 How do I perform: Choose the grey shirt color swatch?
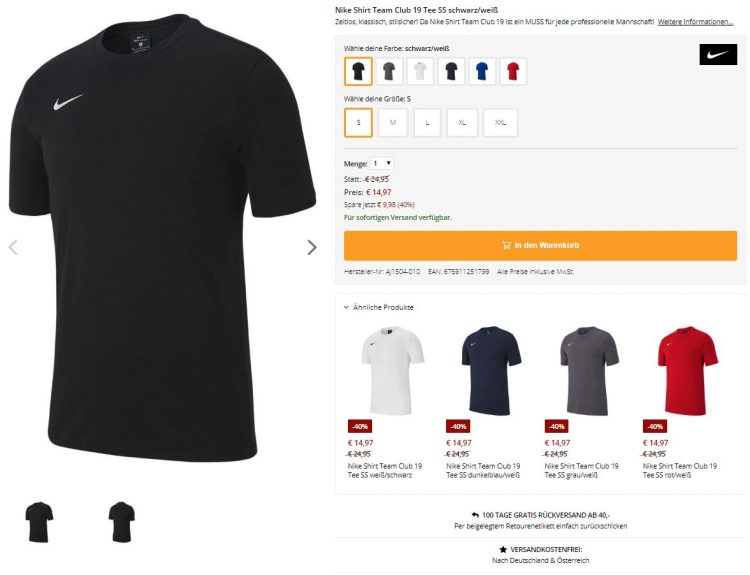389,71
